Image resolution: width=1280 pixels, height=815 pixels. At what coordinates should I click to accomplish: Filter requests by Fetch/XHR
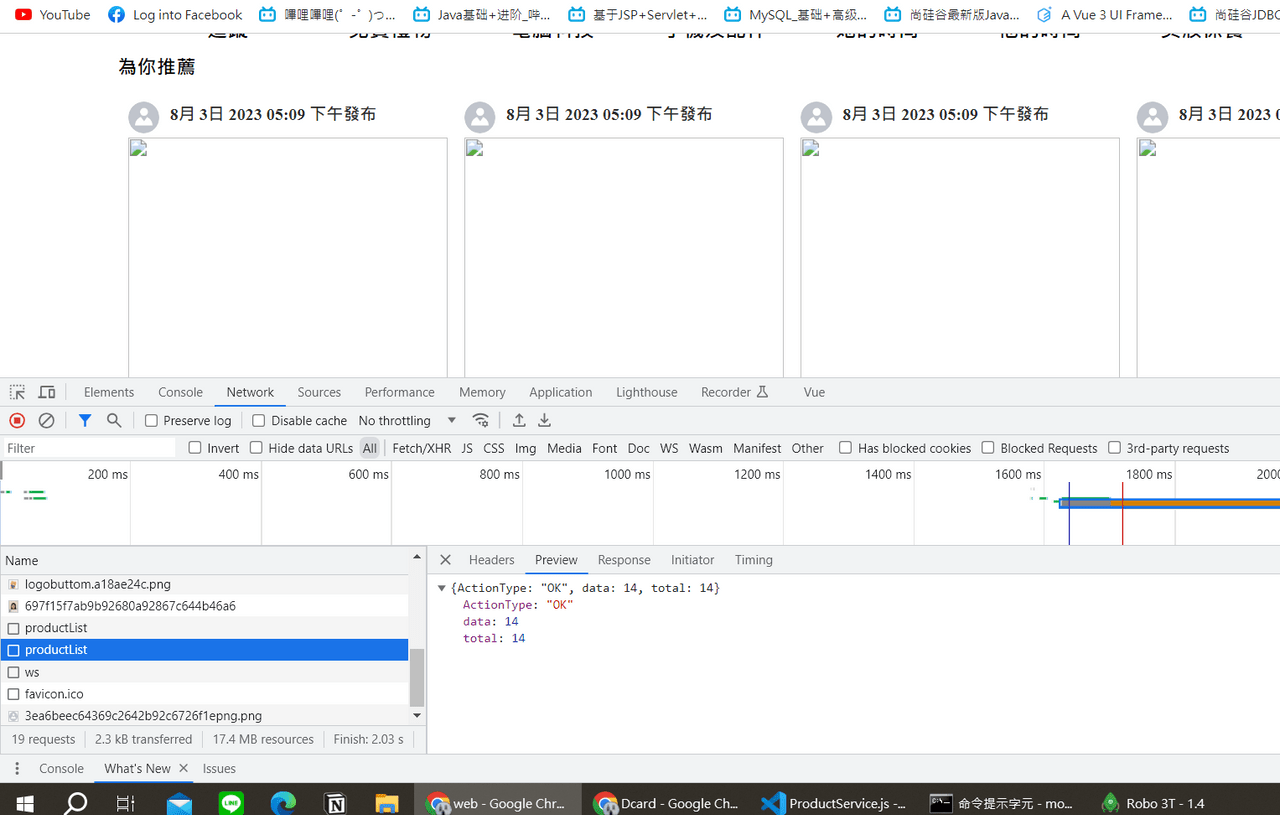pyautogui.click(x=421, y=448)
